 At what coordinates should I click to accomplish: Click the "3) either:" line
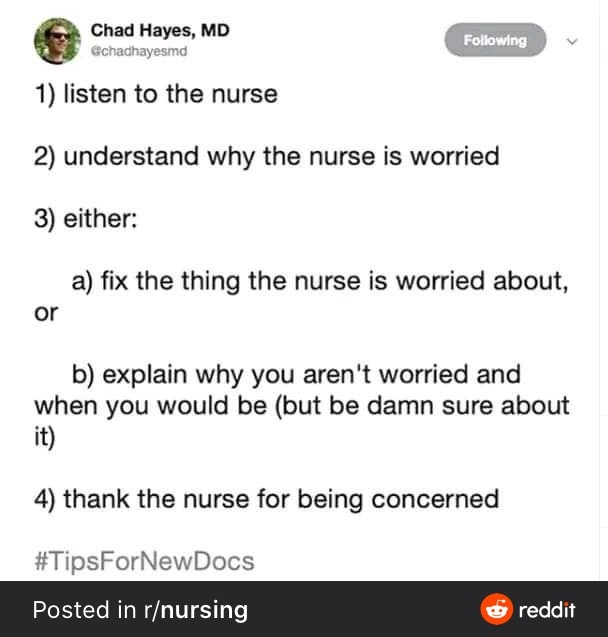click(x=86, y=219)
